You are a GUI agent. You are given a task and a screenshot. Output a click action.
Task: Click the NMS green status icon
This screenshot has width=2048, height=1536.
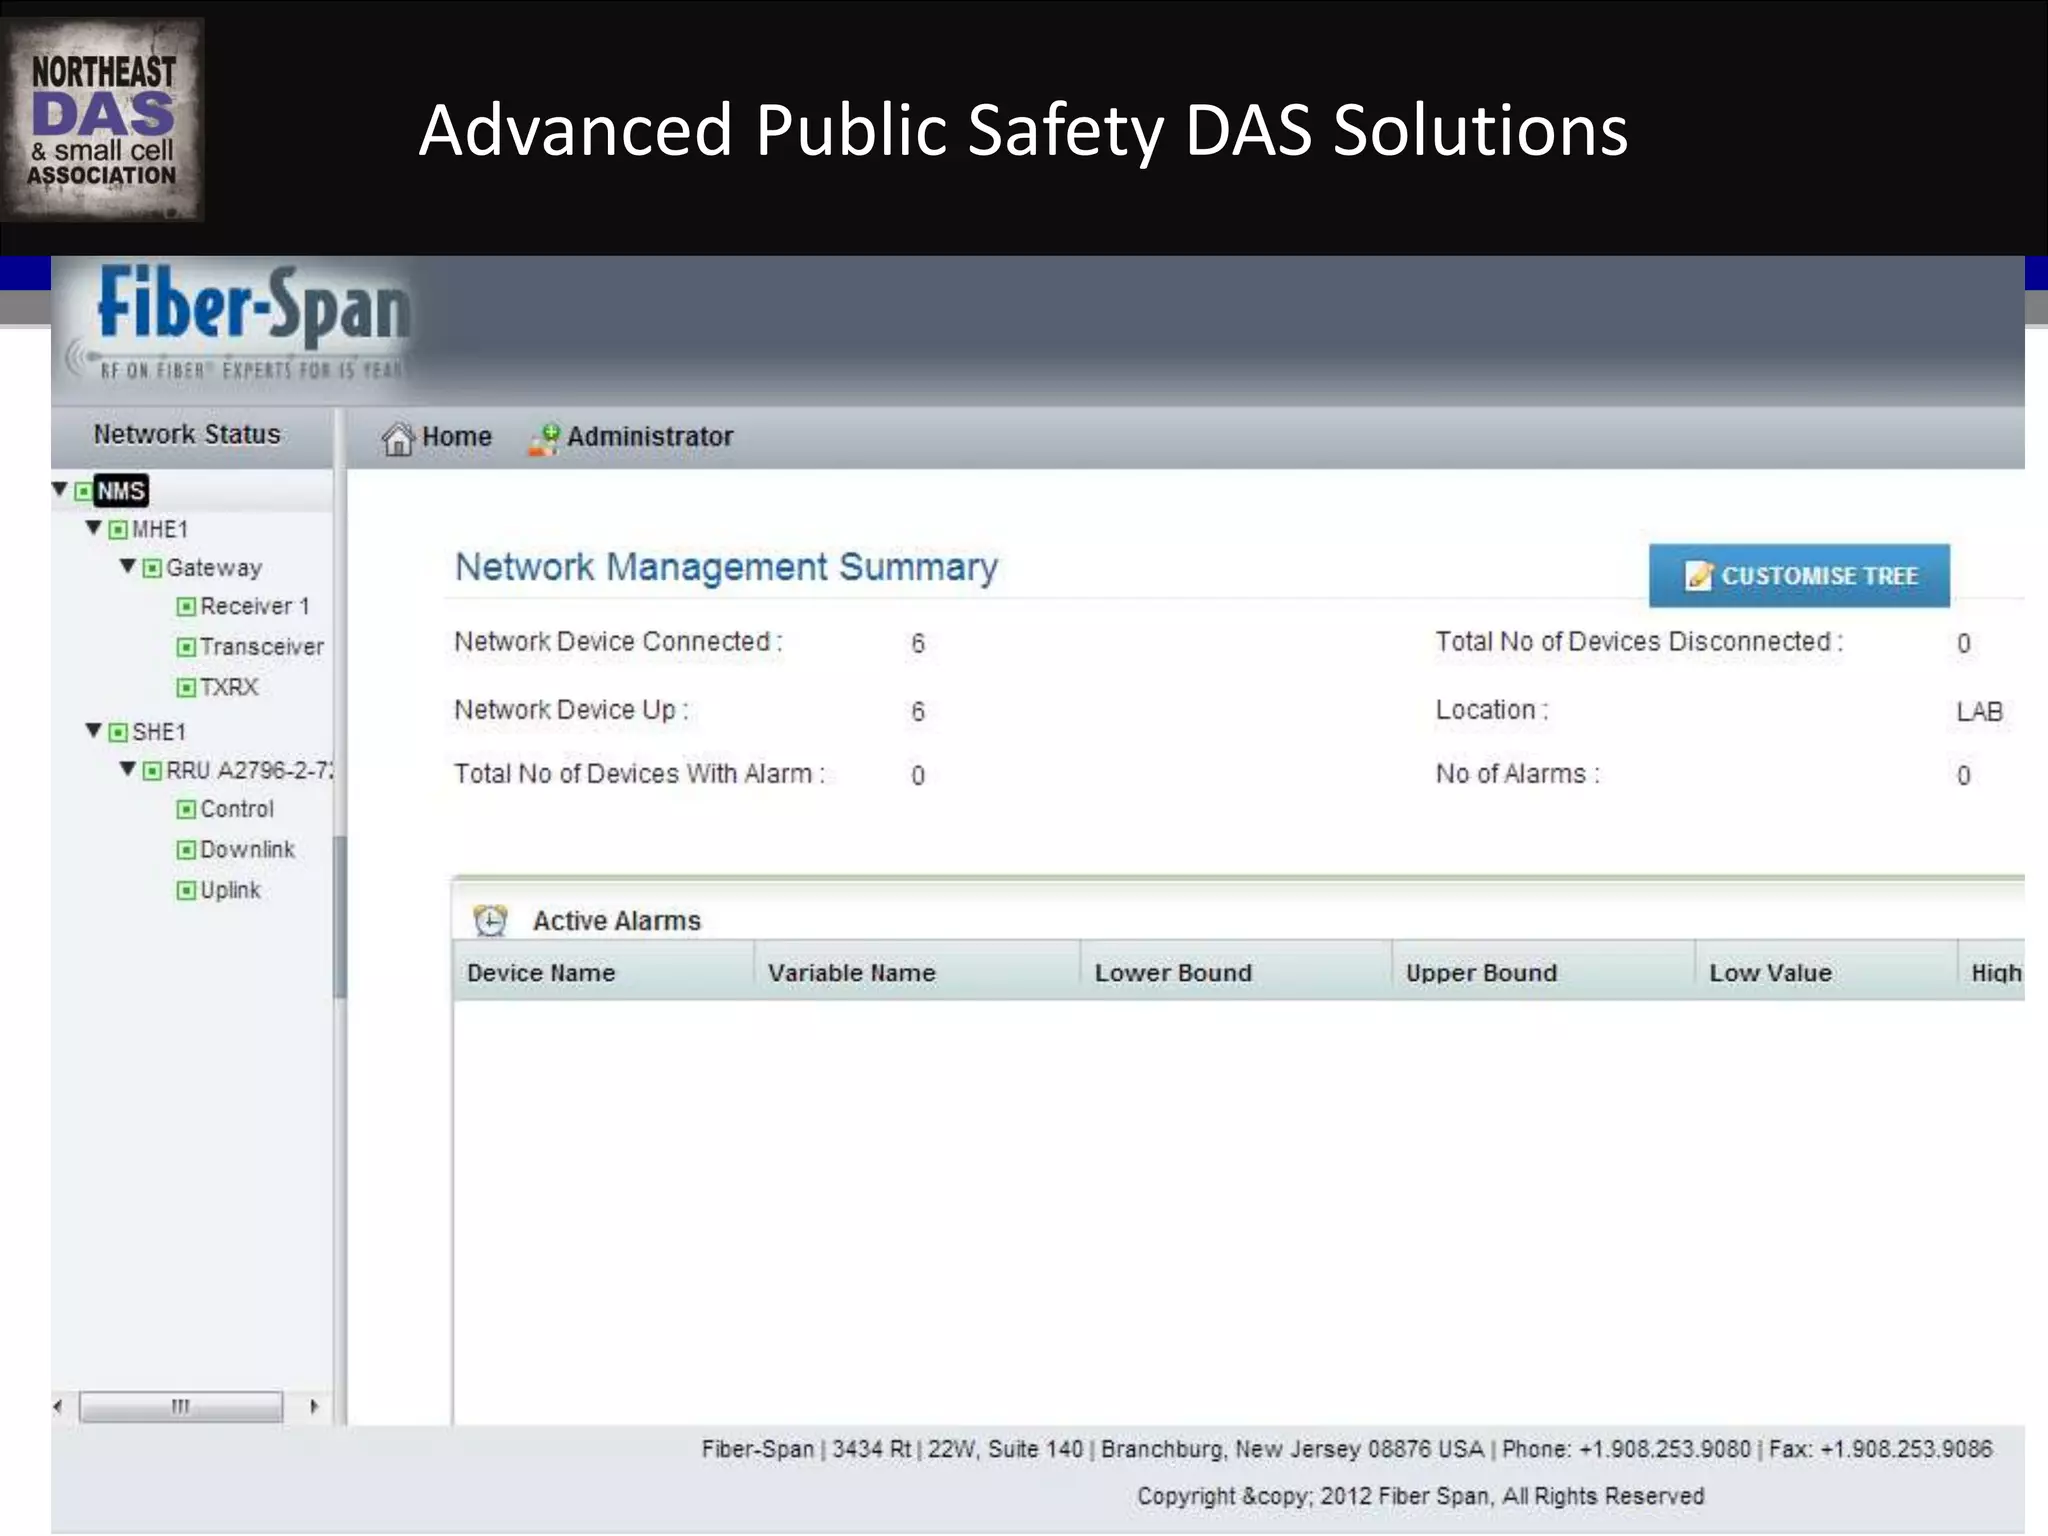pyautogui.click(x=84, y=491)
